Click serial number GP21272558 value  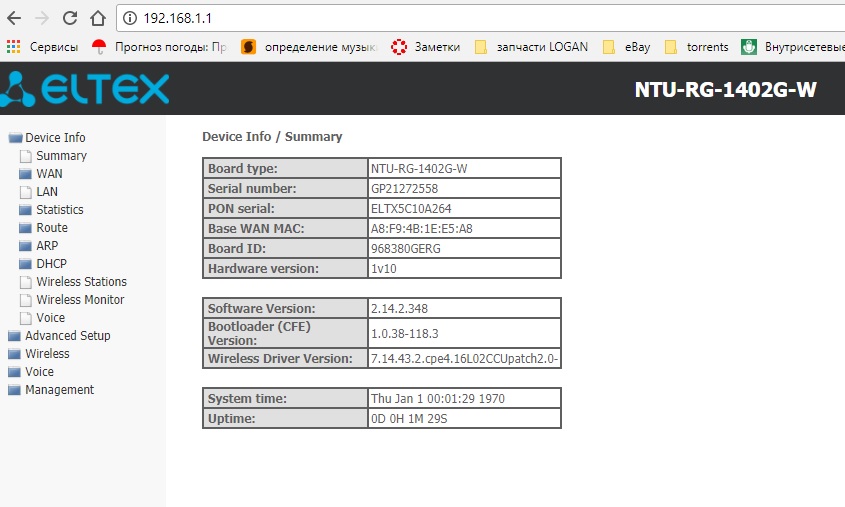pyautogui.click(x=404, y=189)
